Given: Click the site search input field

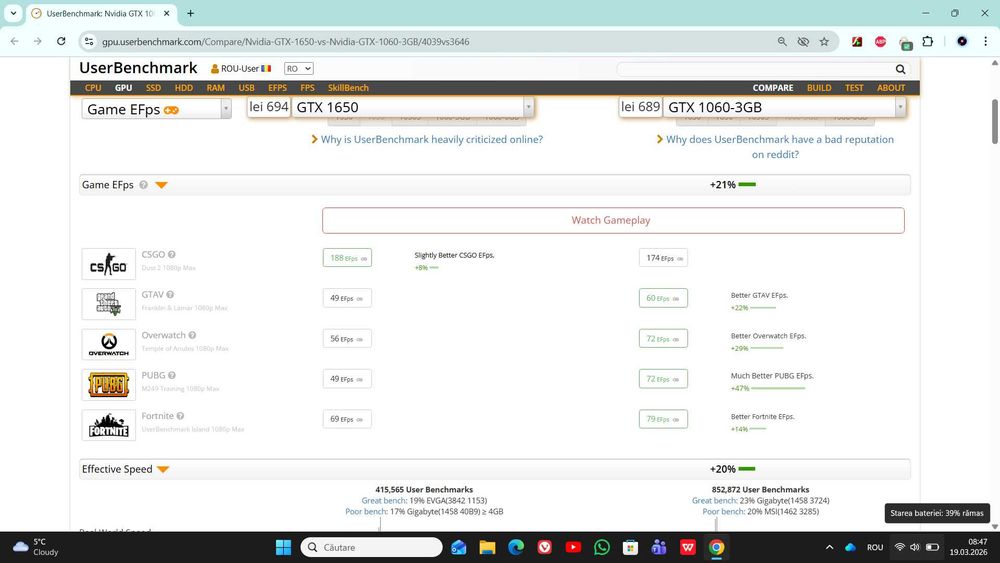Looking at the screenshot, I should point(754,69).
